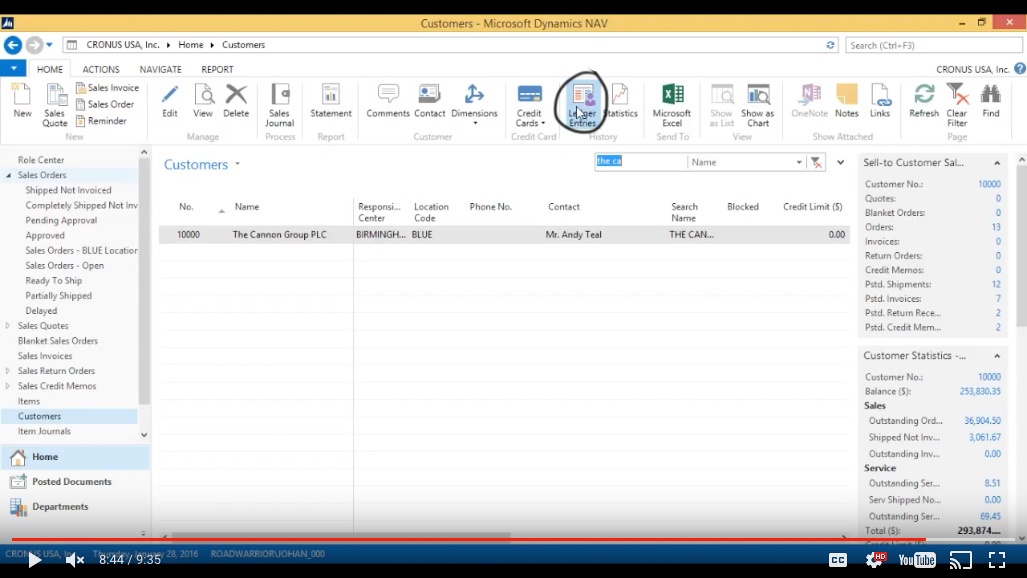This screenshot has width=1027, height=578.
Task: Seek on the red video progress bar
Action: pyautogui.click(x=514, y=539)
